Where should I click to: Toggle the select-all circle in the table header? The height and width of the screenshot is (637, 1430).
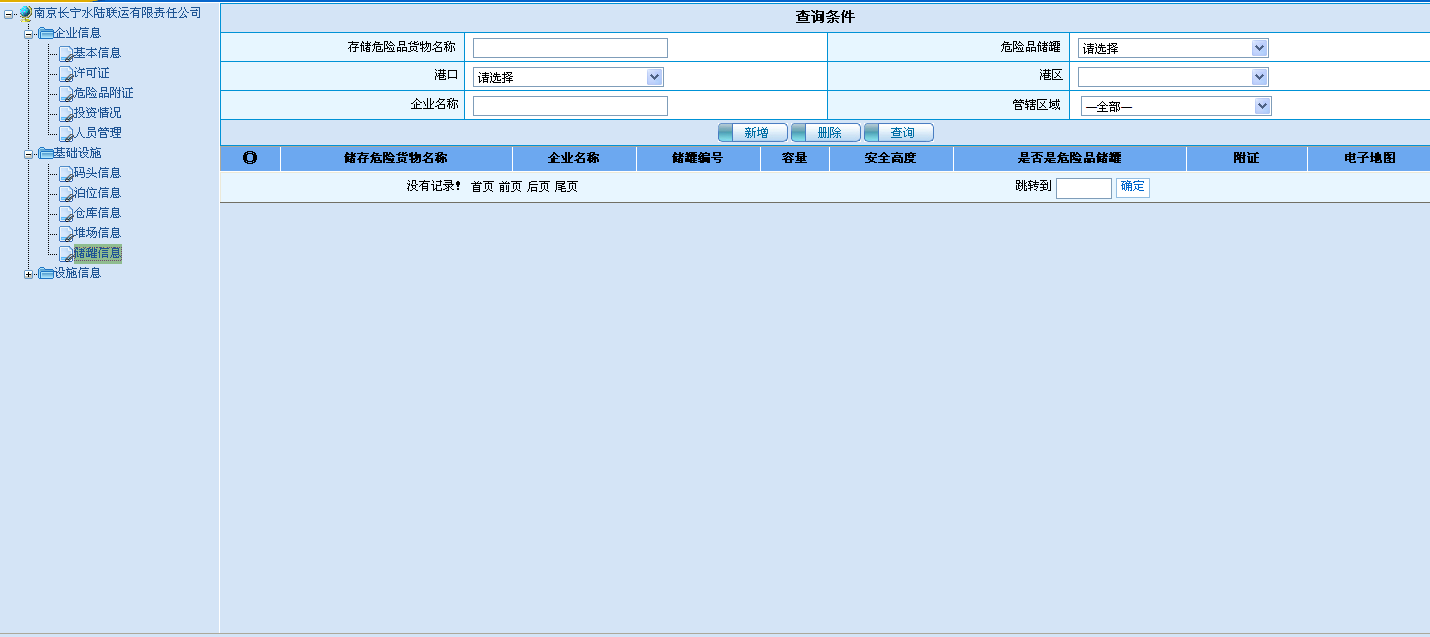(250, 158)
